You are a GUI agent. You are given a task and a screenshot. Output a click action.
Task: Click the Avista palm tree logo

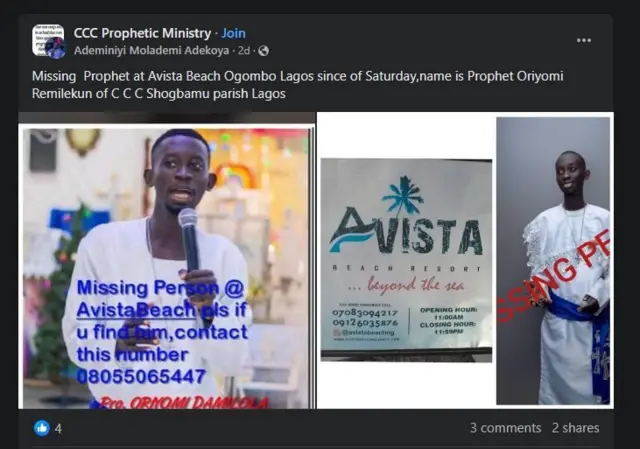point(403,195)
